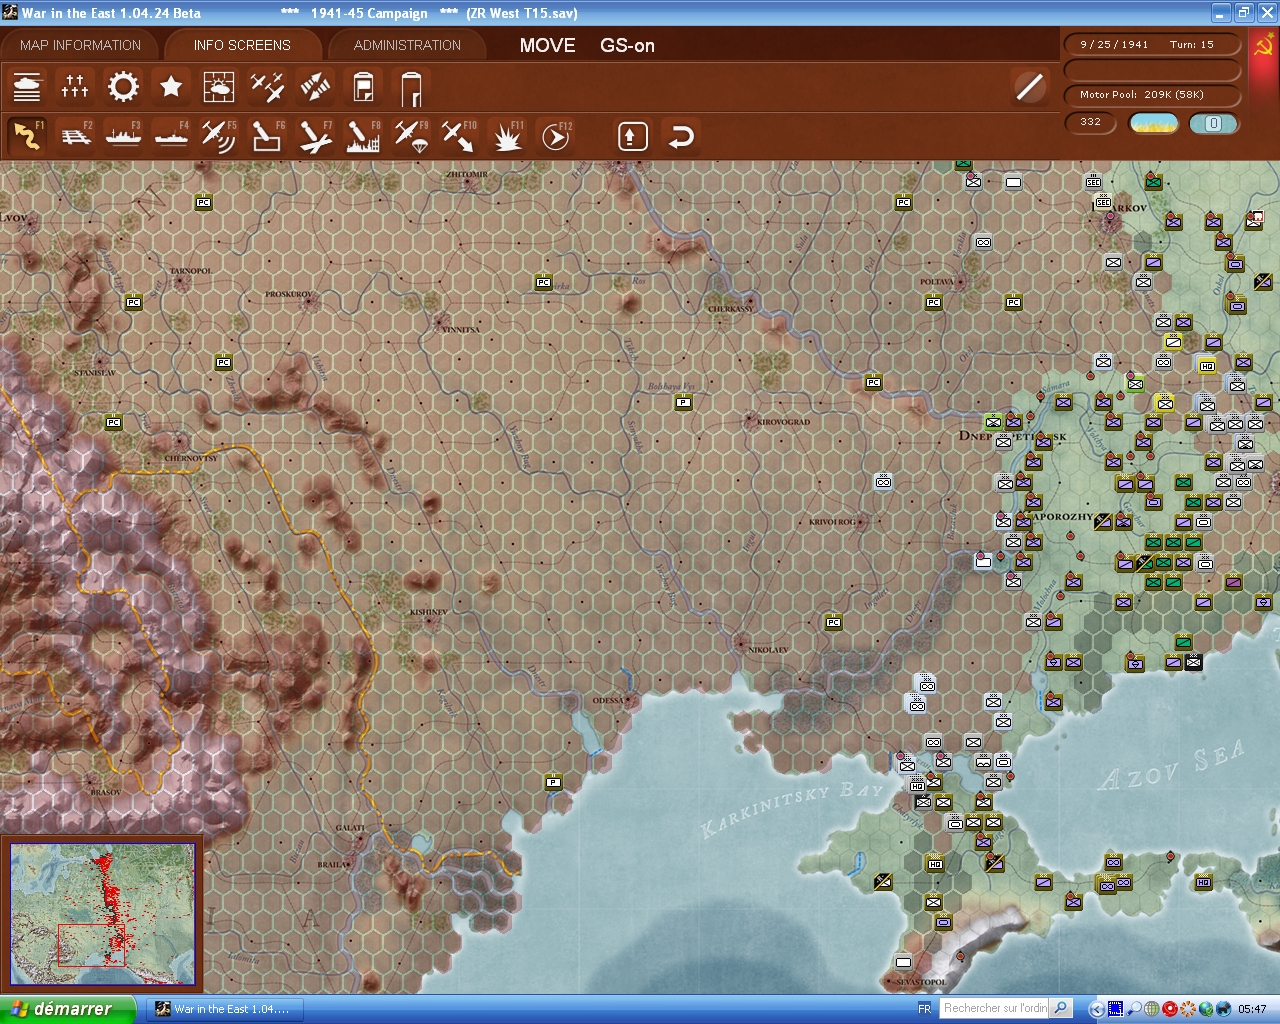
Task: Select the F8 bomb city mode
Action: tap(363, 136)
